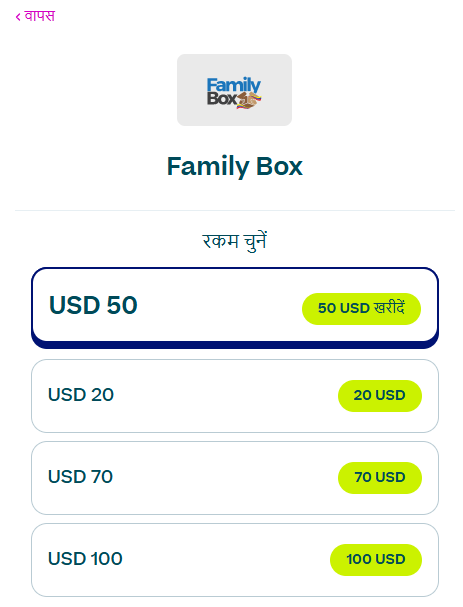This screenshot has width=463, height=607.
Task: Tap the green 100 USD pill button
Action: coord(376,560)
